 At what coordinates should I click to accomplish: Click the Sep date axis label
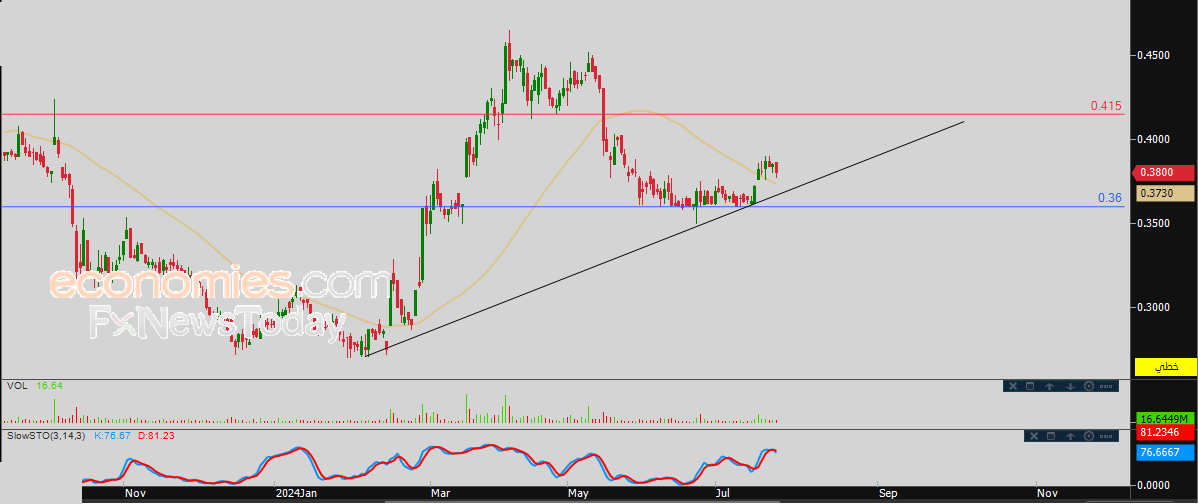point(887,494)
